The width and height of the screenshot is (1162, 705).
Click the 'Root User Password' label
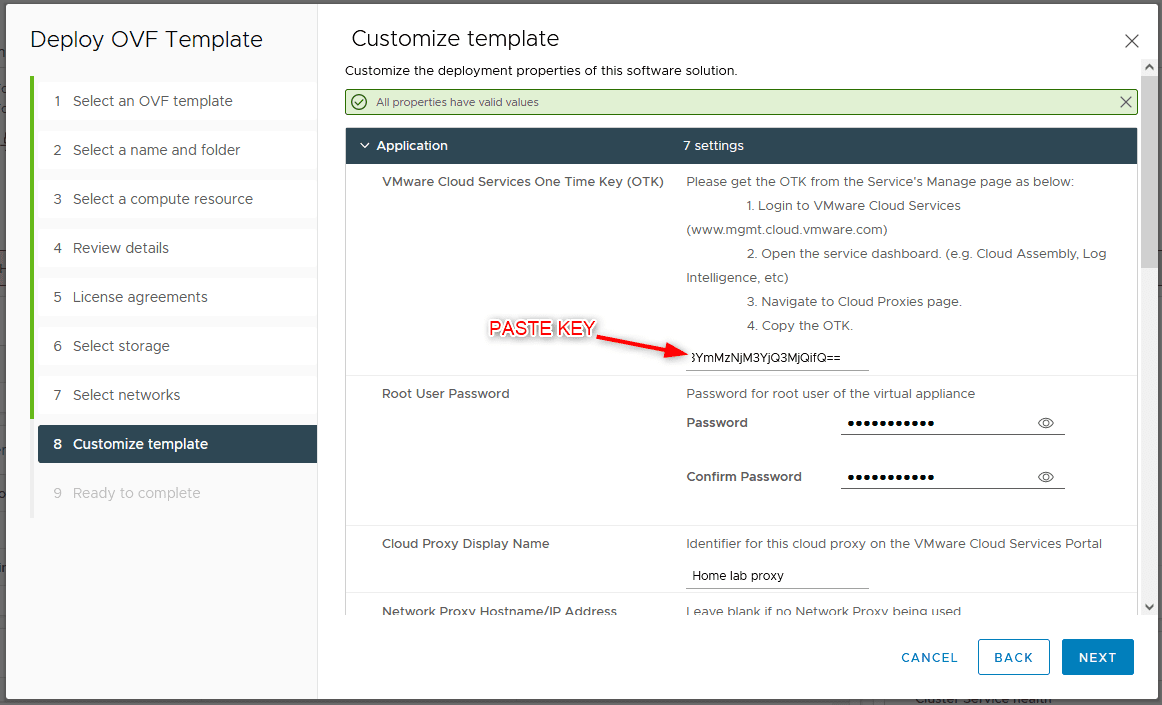pos(445,394)
